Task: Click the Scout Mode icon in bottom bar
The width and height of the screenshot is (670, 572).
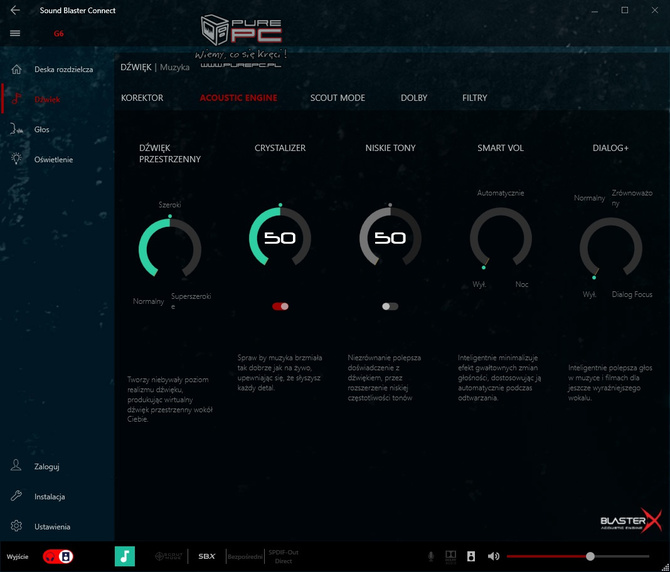Action: coord(168,556)
